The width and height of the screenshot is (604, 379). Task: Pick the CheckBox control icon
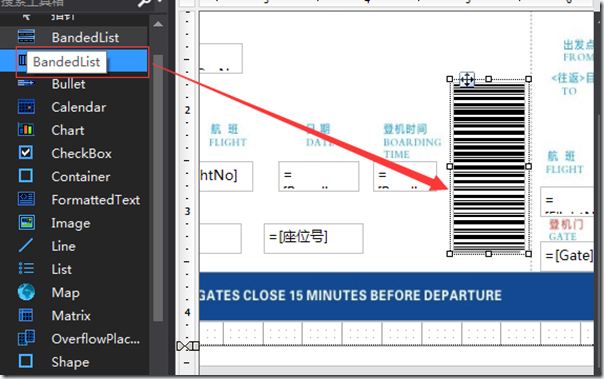tap(26, 153)
